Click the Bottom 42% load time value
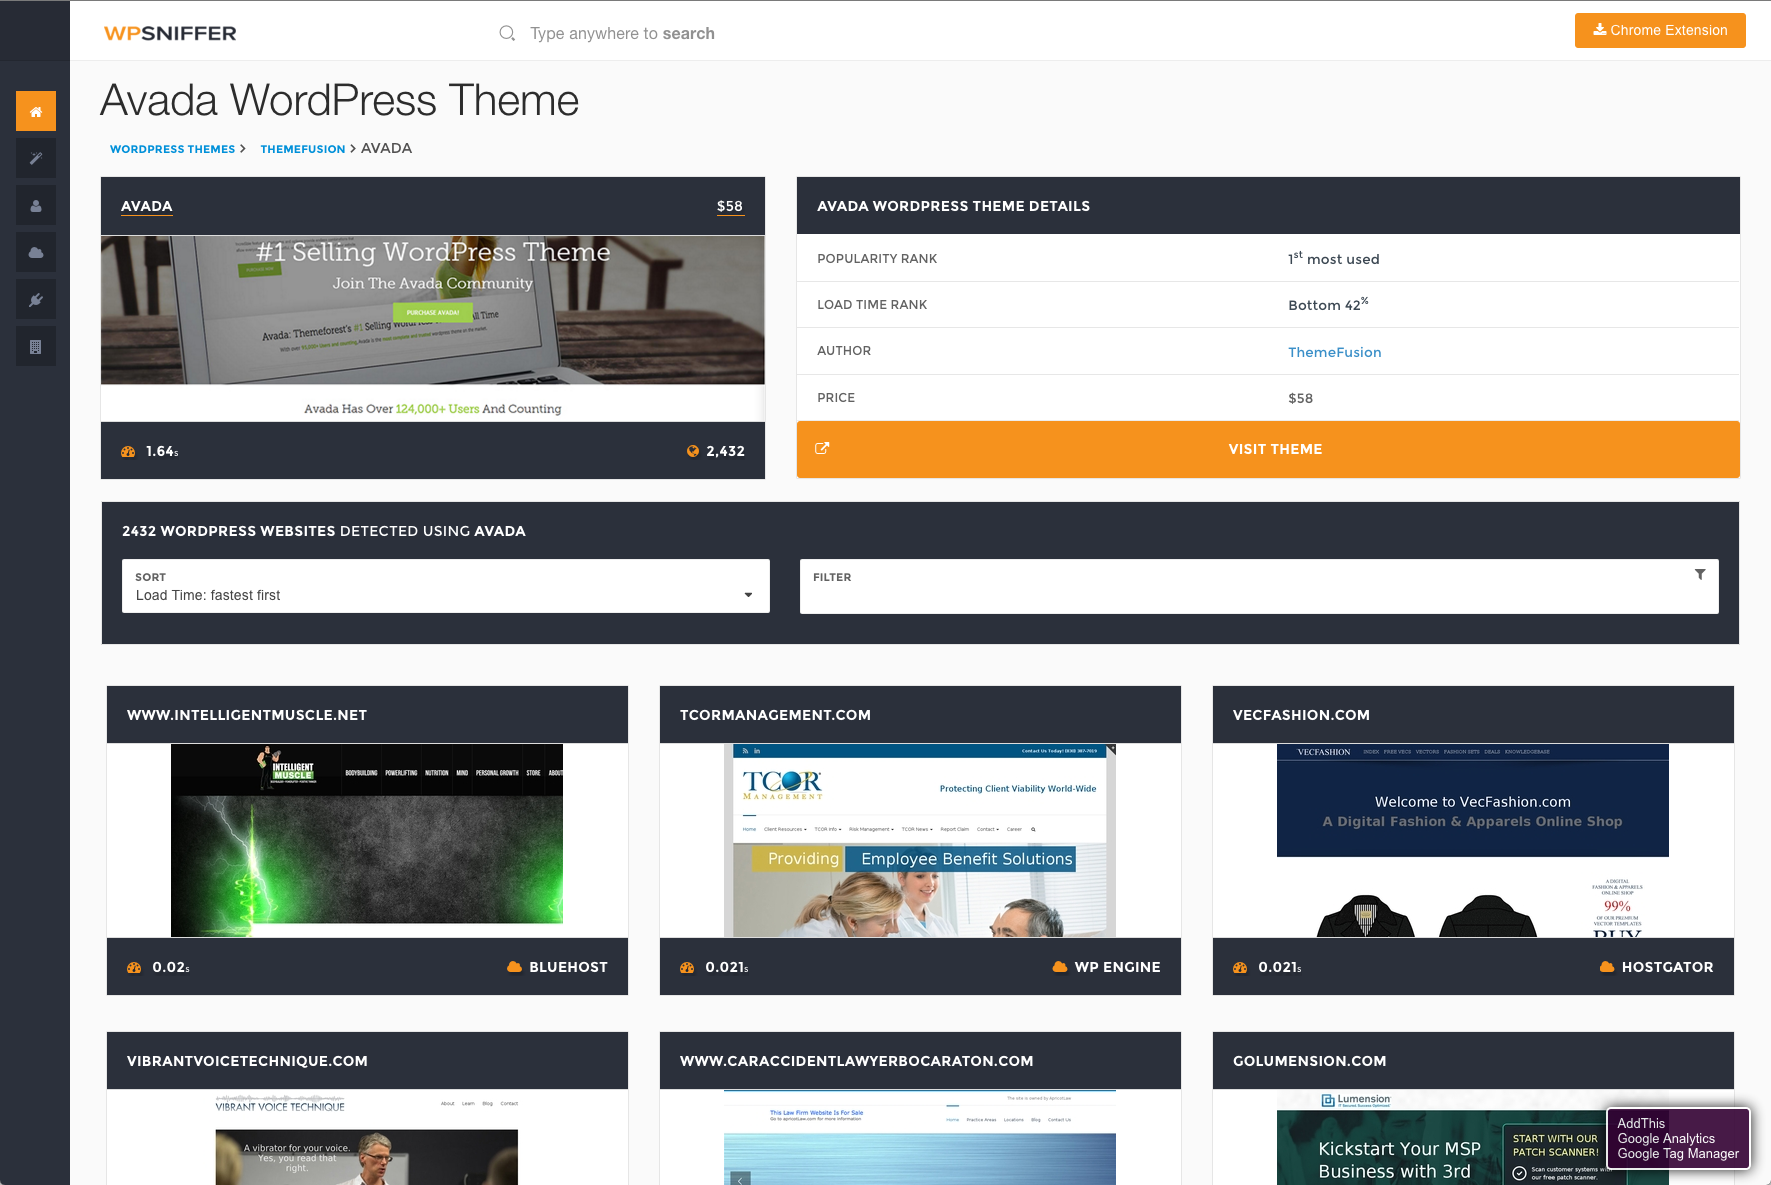1771x1185 pixels. click(1328, 304)
